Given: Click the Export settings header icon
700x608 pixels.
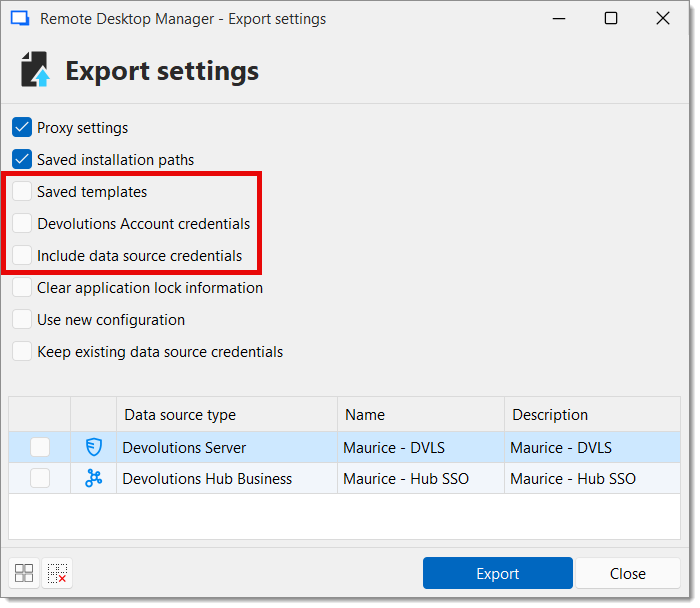Looking at the screenshot, I should (x=36, y=71).
